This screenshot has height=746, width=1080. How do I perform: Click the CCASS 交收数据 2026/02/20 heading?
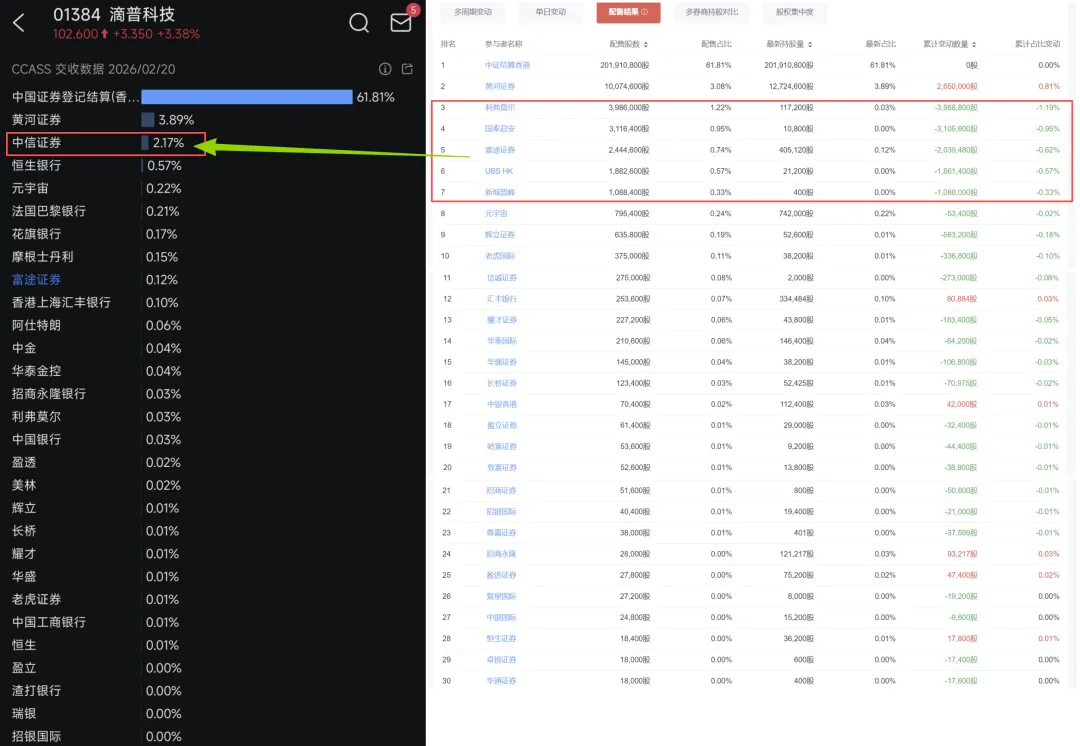coord(94,70)
